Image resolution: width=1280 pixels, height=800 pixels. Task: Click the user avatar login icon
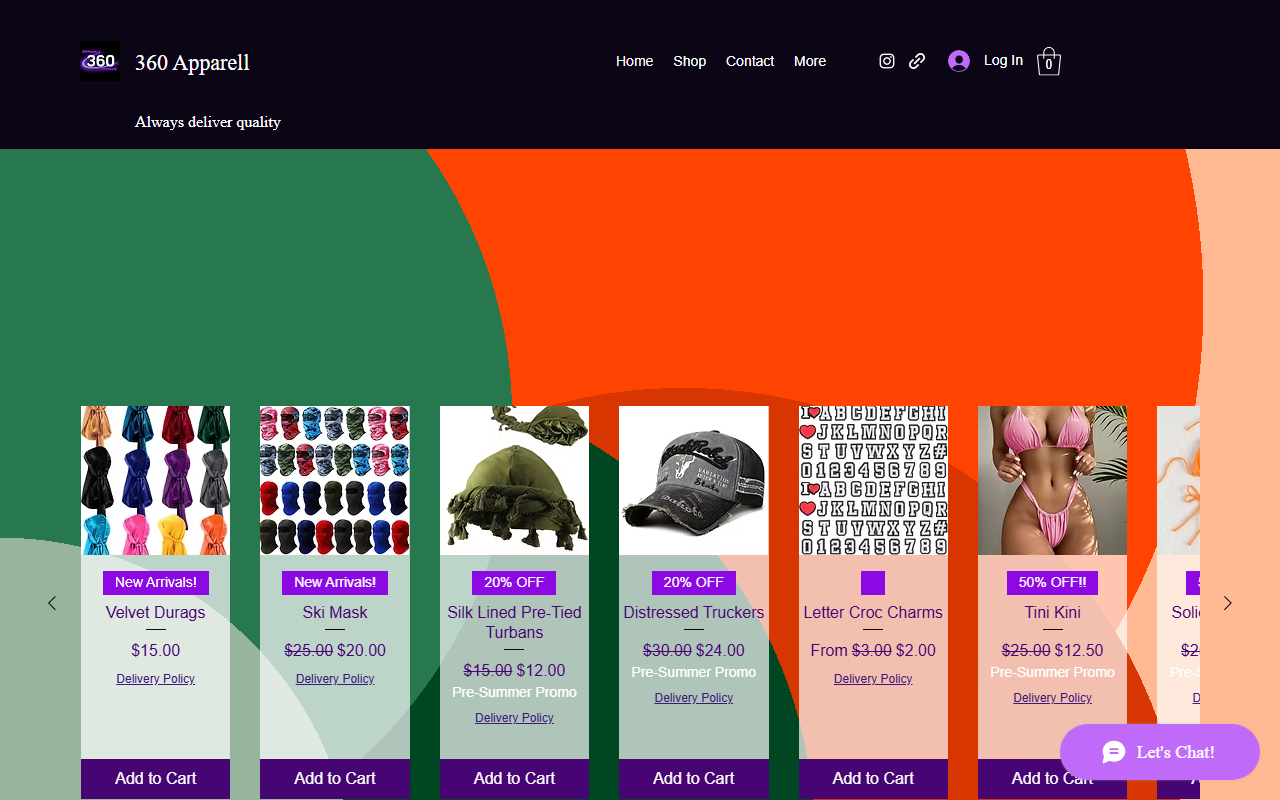click(x=959, y=61)
